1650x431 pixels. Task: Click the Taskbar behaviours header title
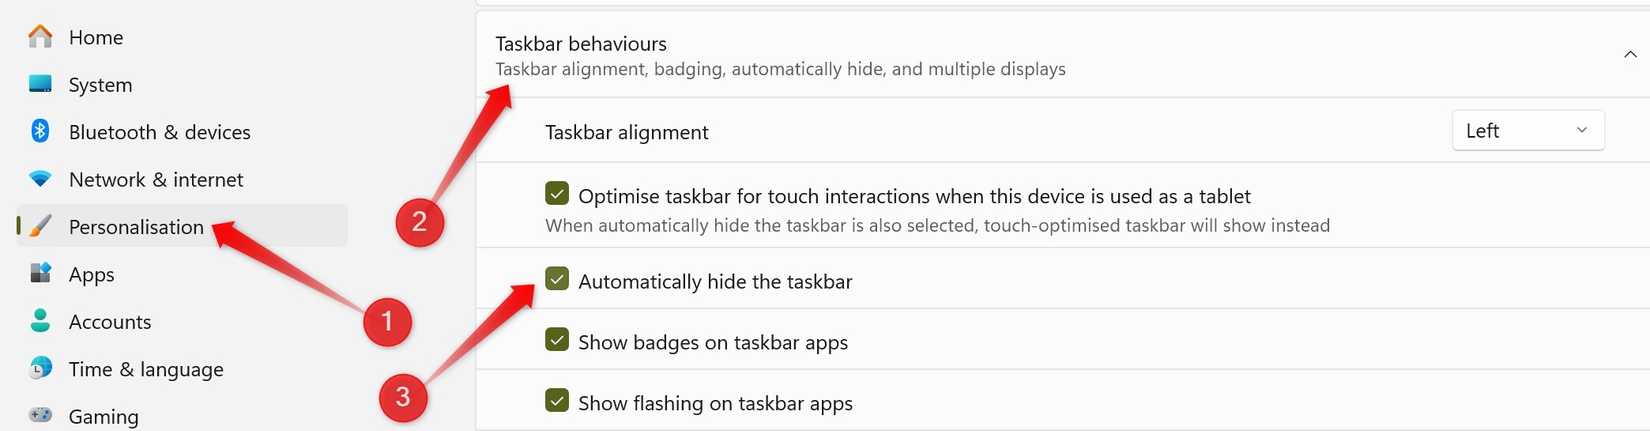(581, 44)
